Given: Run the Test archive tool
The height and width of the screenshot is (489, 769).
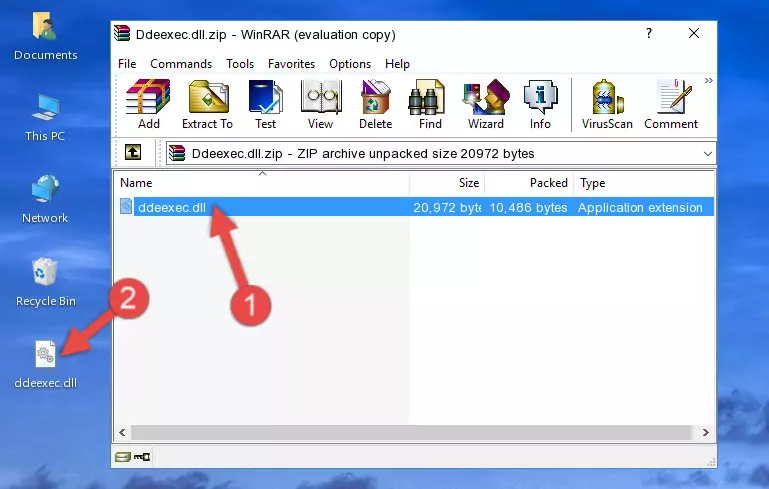Looking at the screenshot, I should (265, 104).
